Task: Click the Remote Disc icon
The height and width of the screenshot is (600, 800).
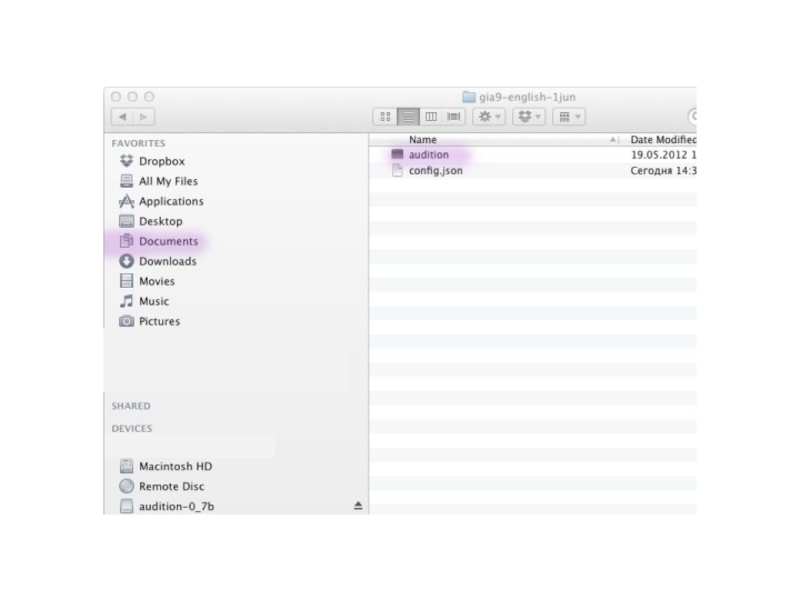Action: point(127,486)
